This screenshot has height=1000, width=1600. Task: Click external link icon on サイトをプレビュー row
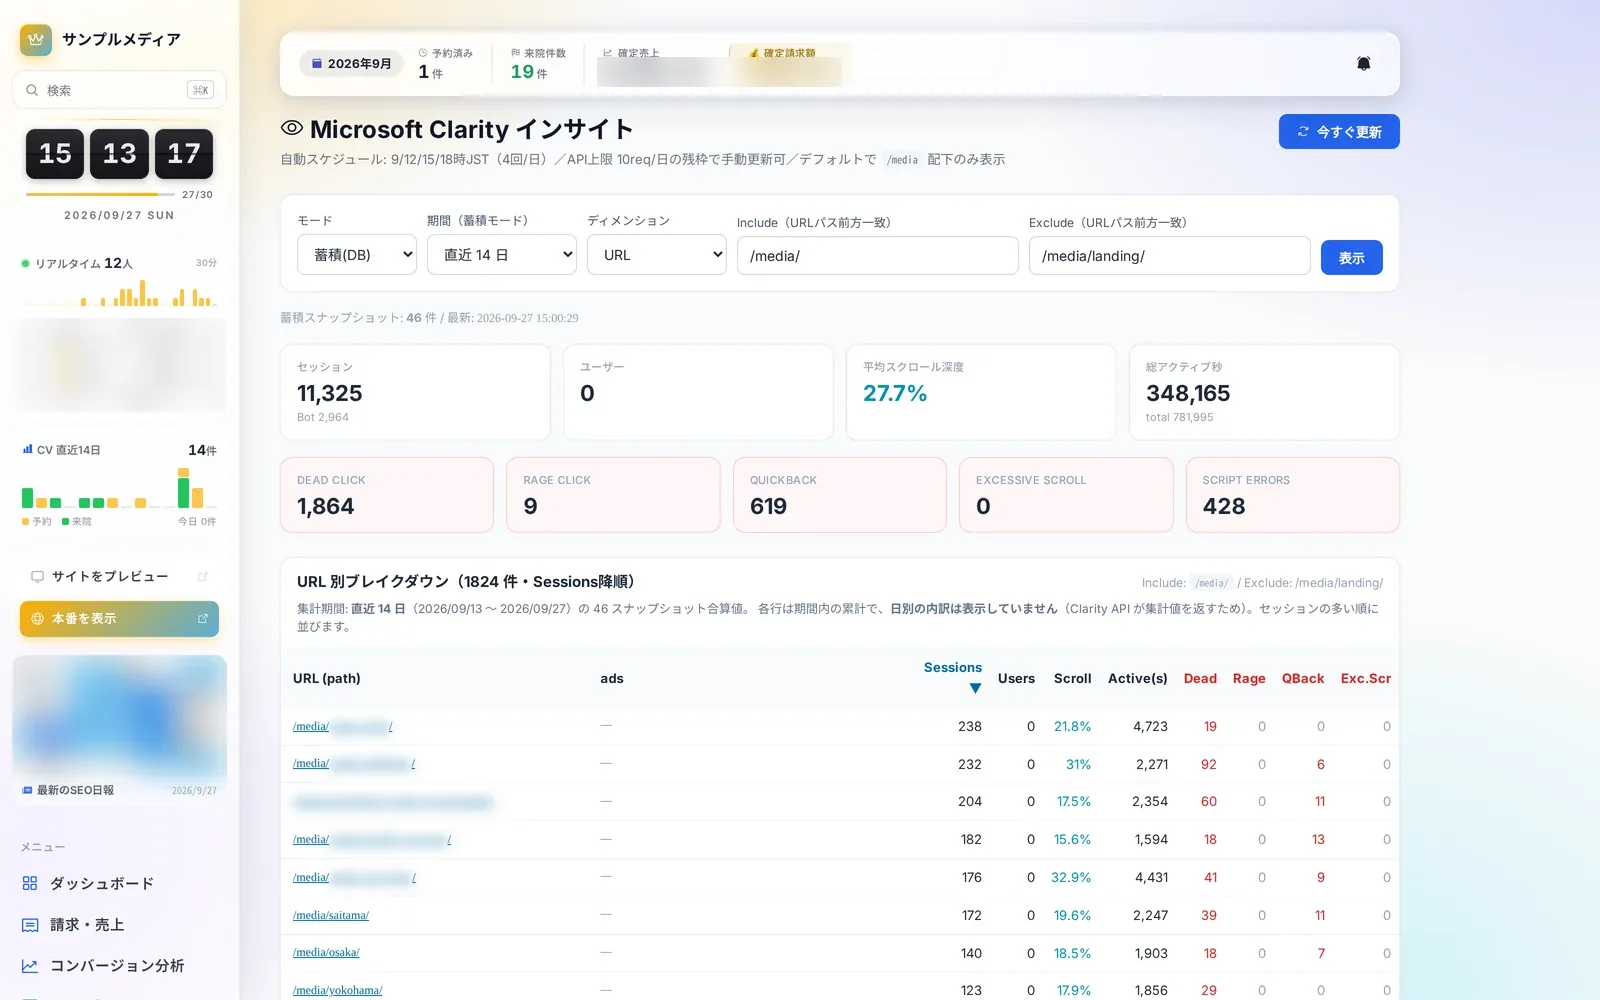point(203,577)
